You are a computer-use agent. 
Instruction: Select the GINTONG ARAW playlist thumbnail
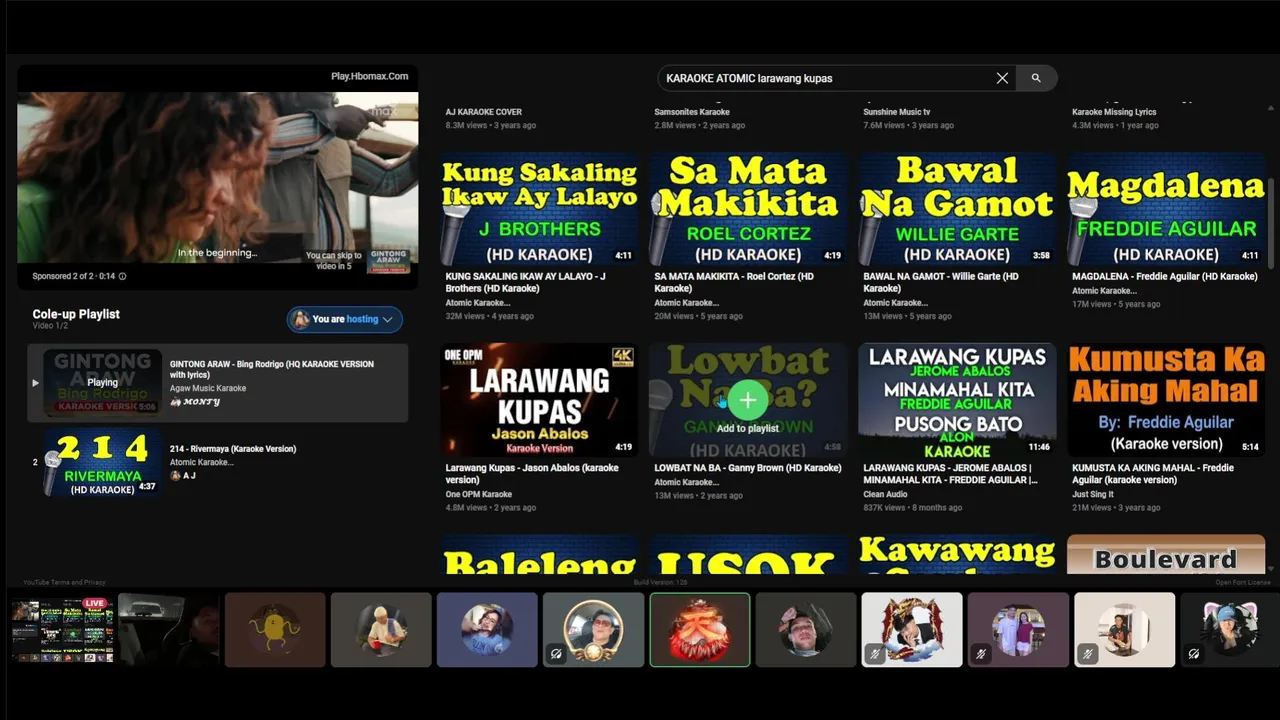(102, 382)
